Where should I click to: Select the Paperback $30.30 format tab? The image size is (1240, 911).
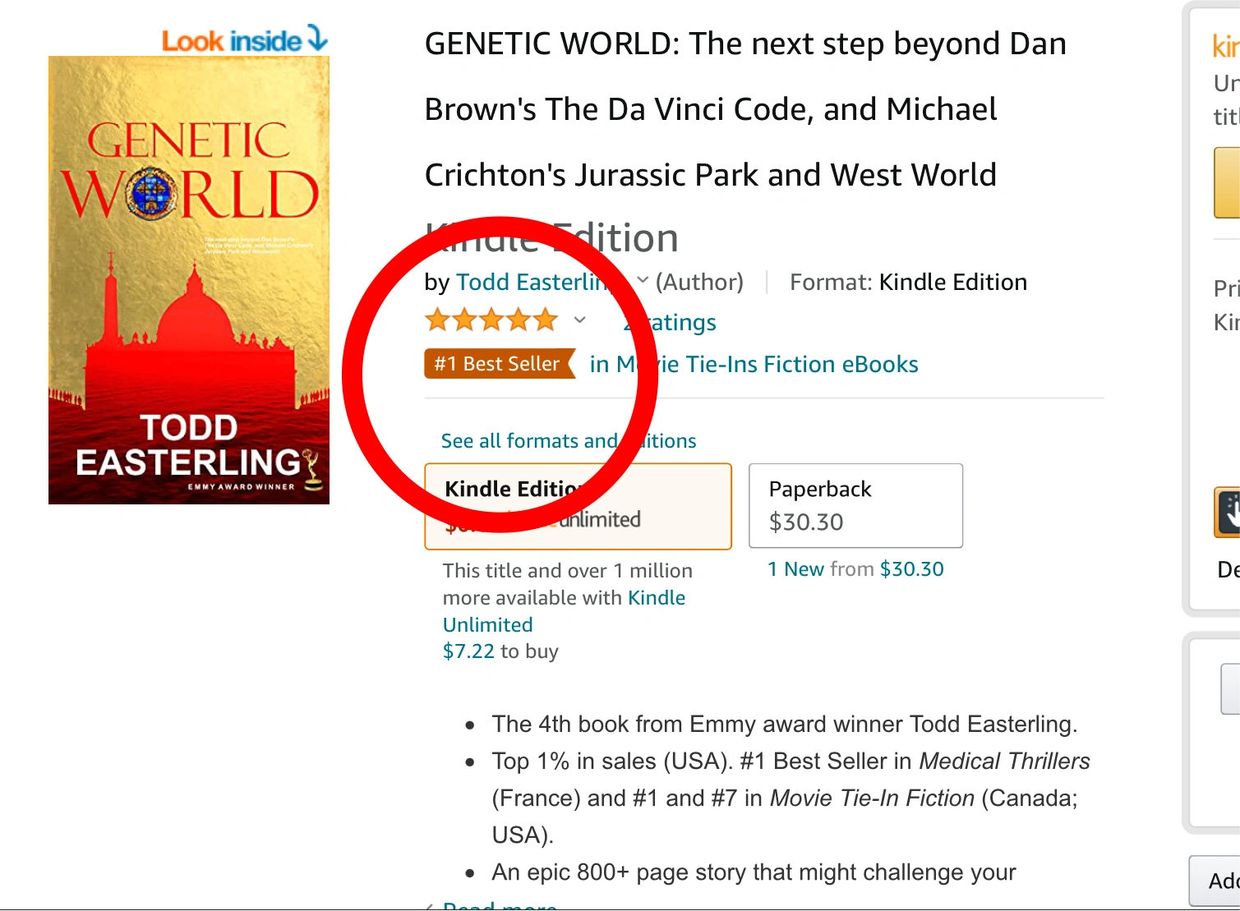pos(855,505)
